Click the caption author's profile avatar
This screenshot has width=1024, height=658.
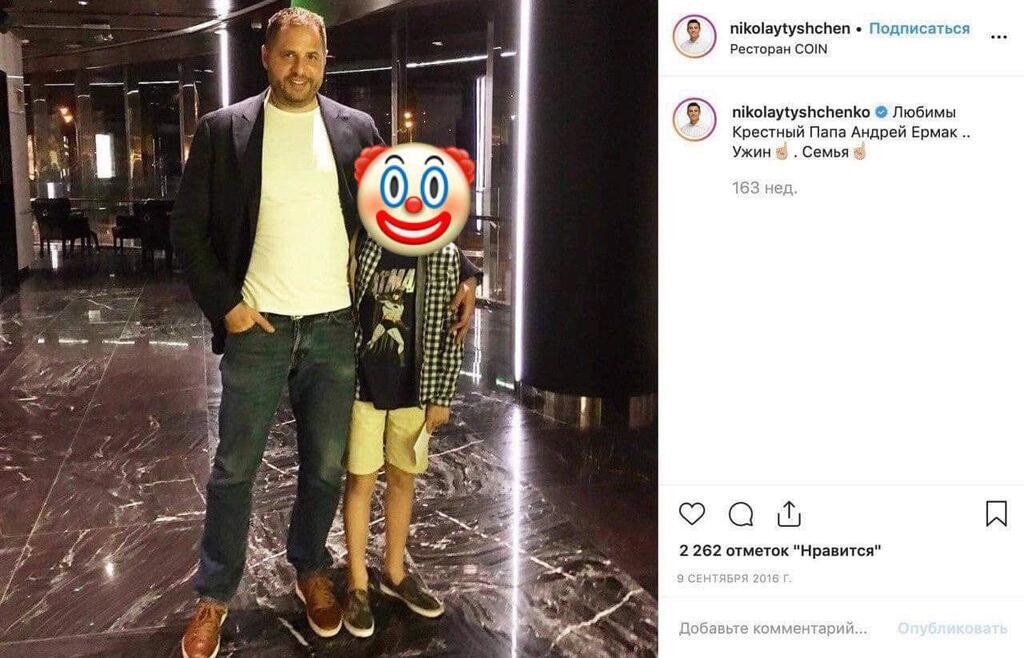tap(694, 119)
